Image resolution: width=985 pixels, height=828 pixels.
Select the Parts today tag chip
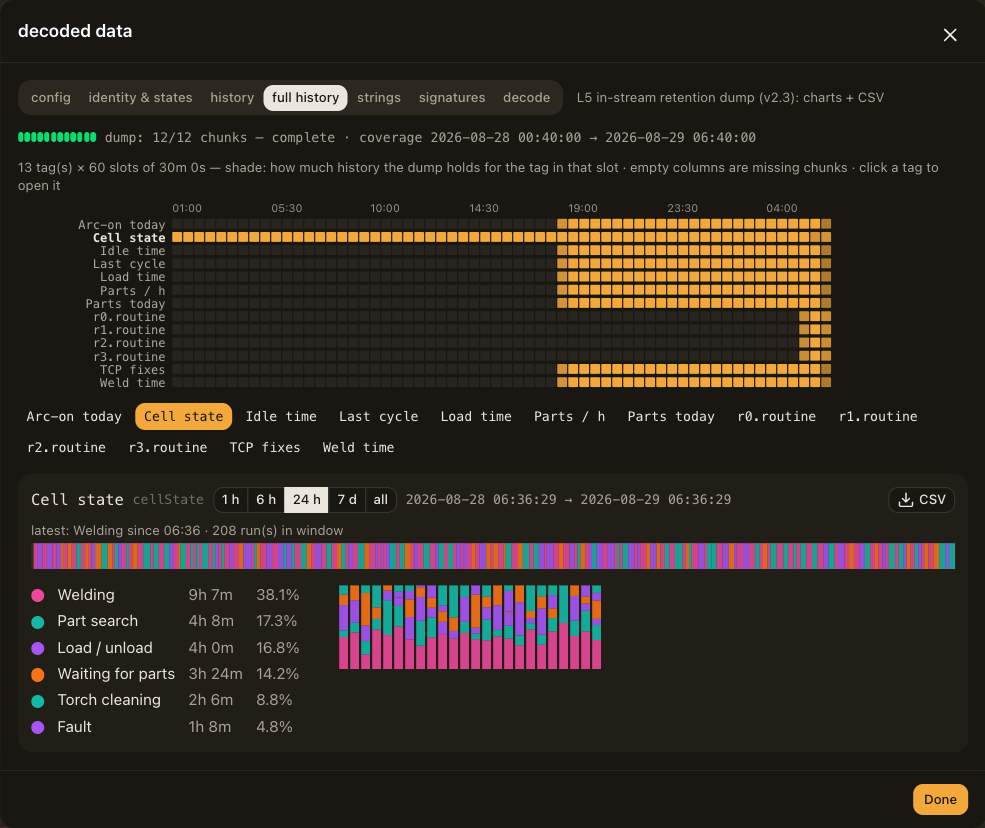[671, 417]
